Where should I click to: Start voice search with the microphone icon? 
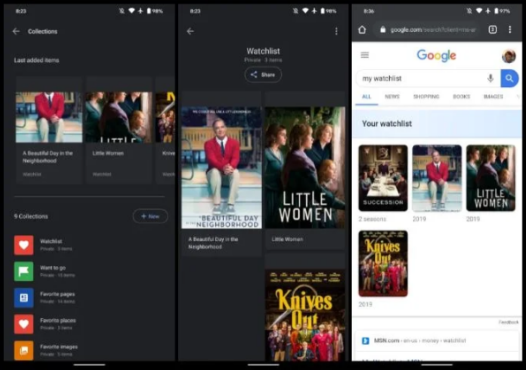pyautogui.click(x=490, y=78)
